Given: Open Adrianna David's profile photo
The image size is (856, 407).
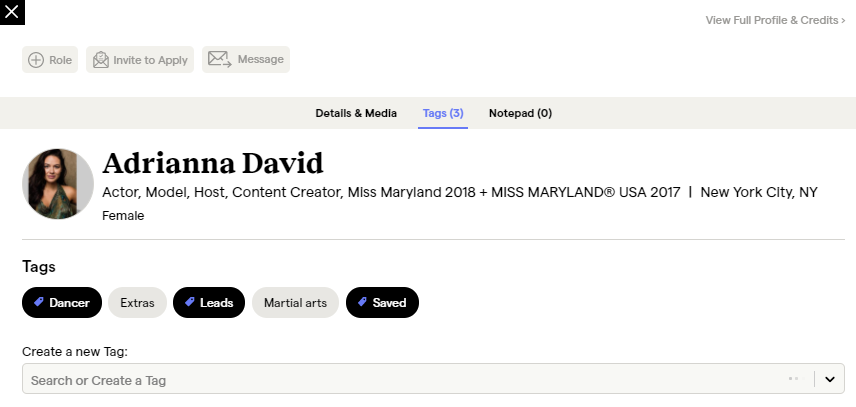Looking at the screenshot, I should click(x=58, y=184).
